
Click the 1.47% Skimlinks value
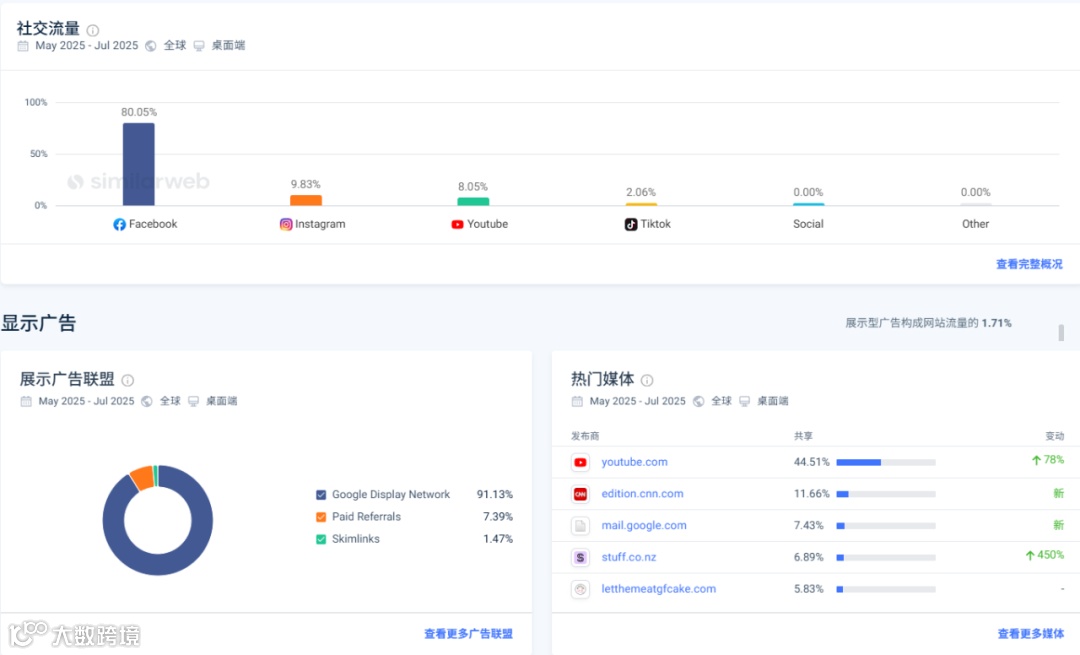(498, 539)
